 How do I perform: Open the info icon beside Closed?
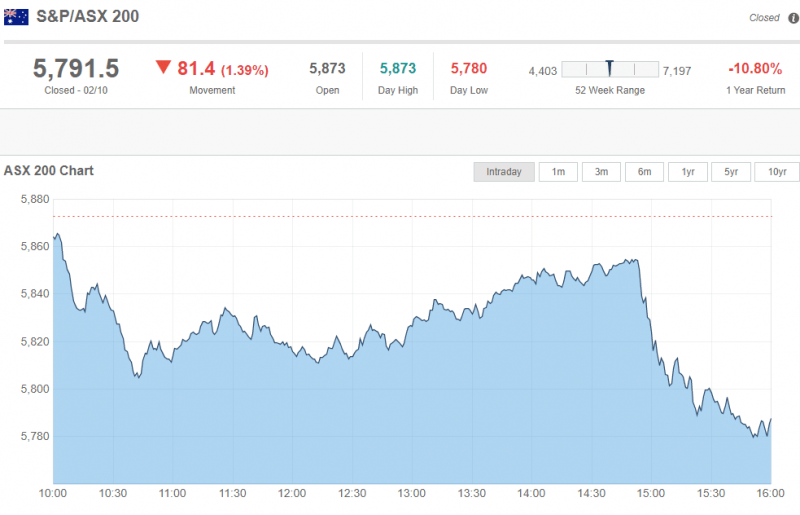[x=793, y=18]
